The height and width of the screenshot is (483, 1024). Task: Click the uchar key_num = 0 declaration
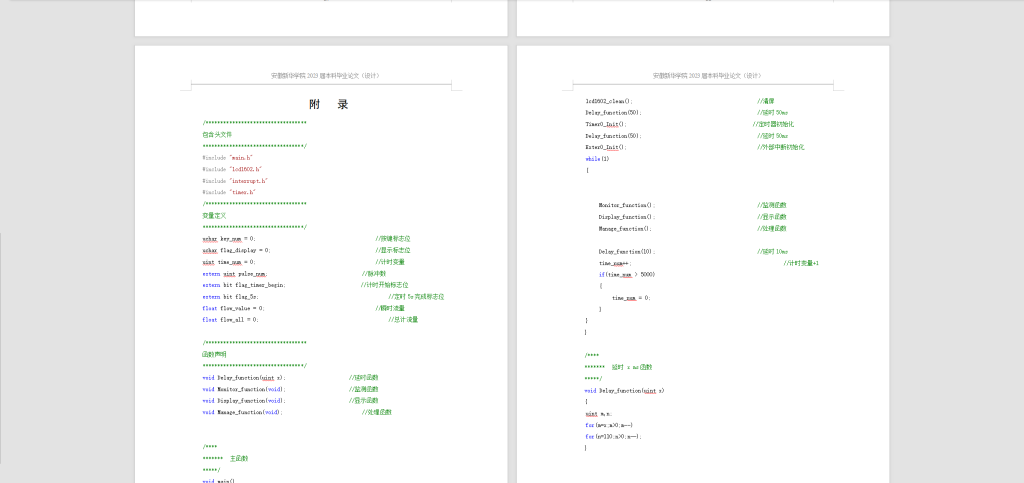click(229, 239)
